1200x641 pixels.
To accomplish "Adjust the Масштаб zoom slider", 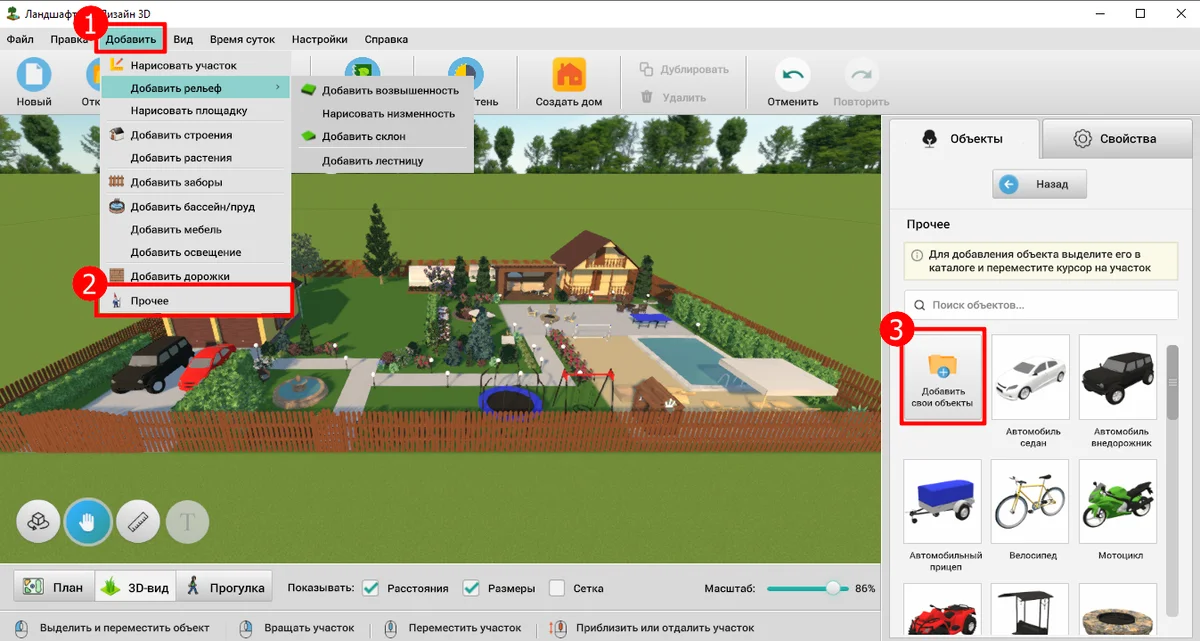I will 832,588.
